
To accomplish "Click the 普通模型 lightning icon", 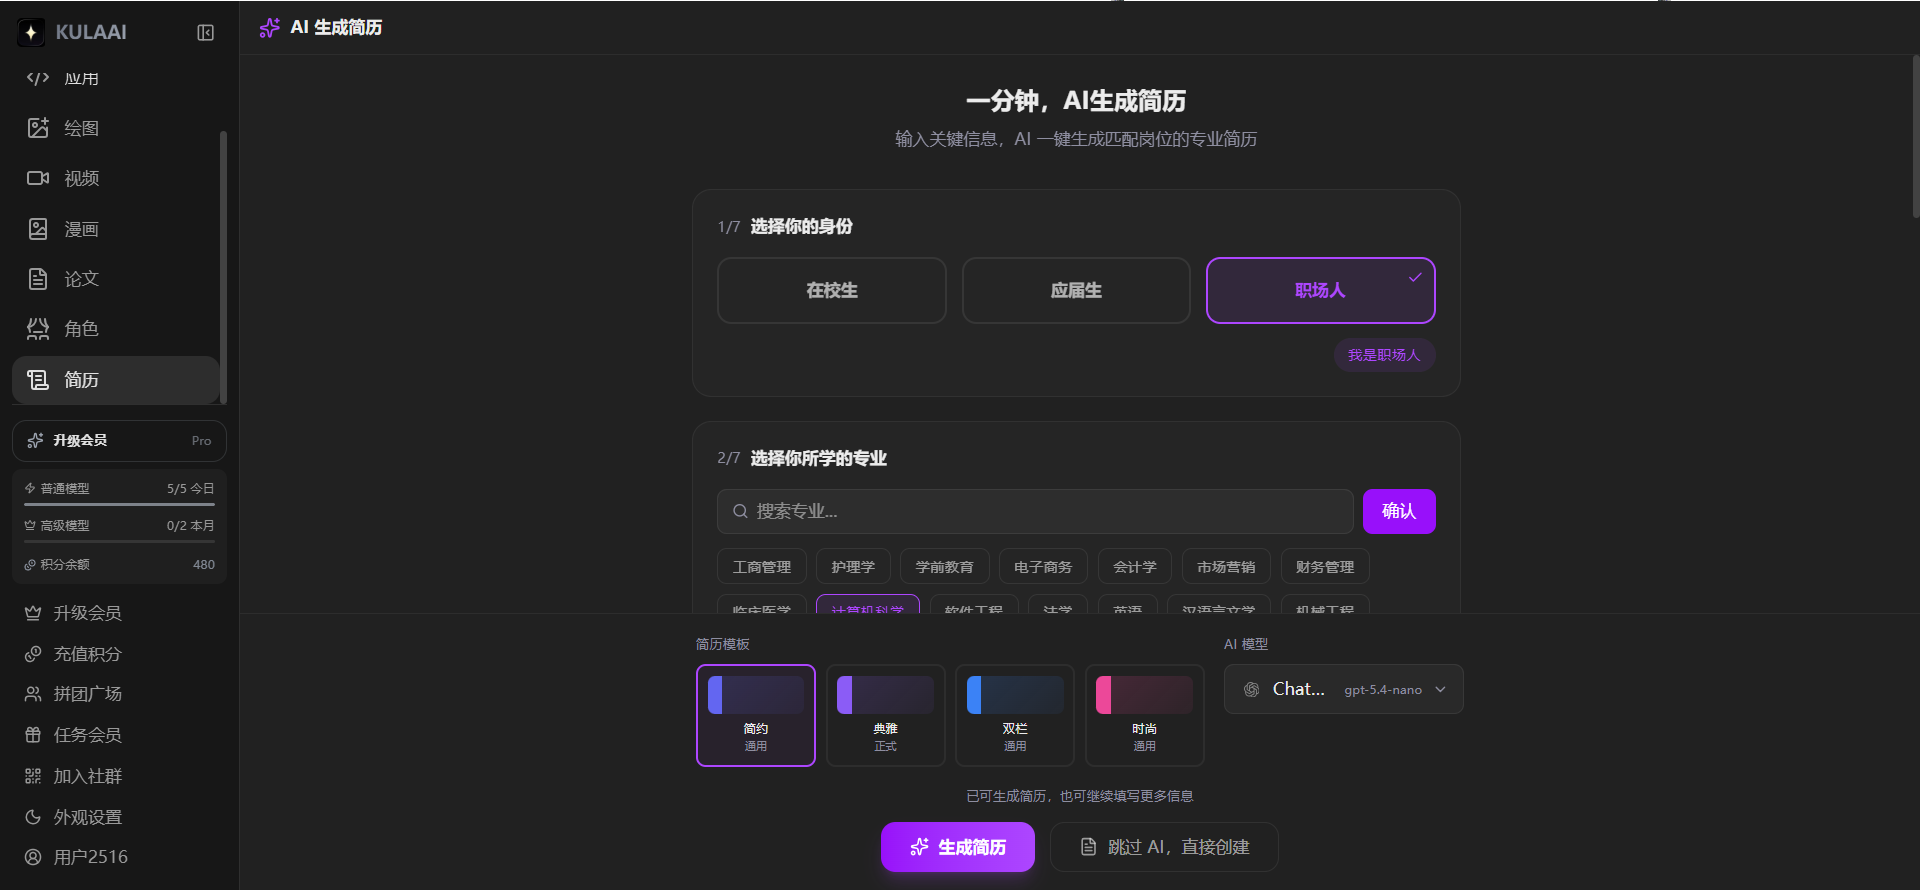I will (30, 488).
